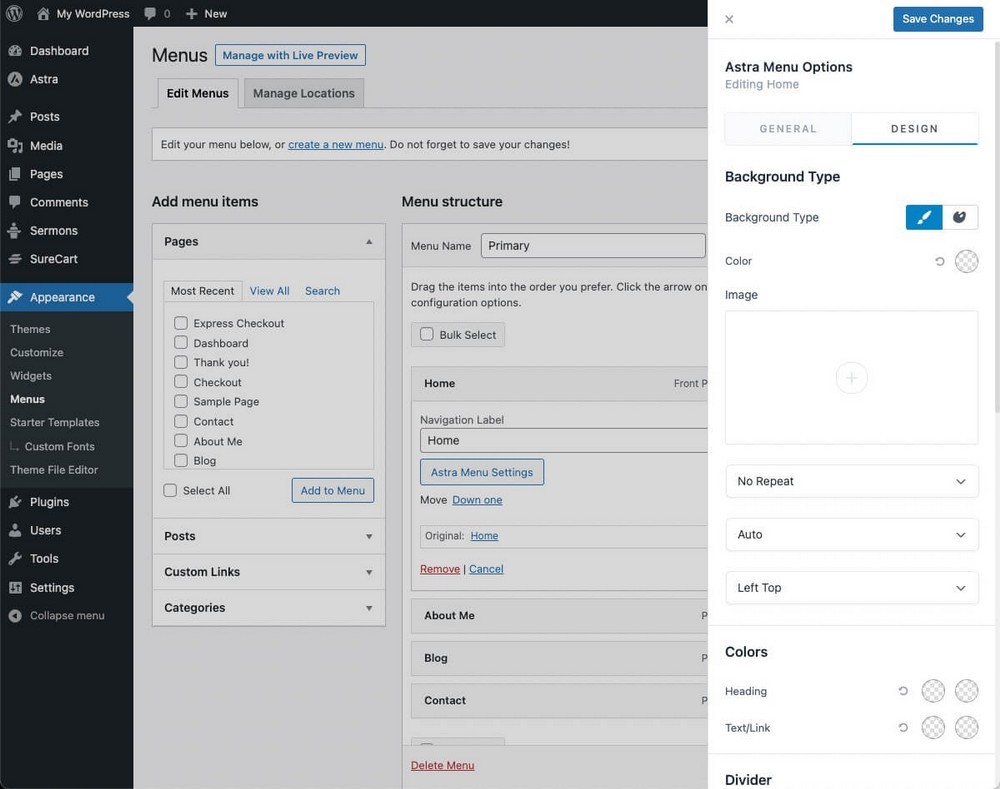Click the SureCart icon in sidebar
This screenshot has width=1000, height=789.
(x=15, y=259)
